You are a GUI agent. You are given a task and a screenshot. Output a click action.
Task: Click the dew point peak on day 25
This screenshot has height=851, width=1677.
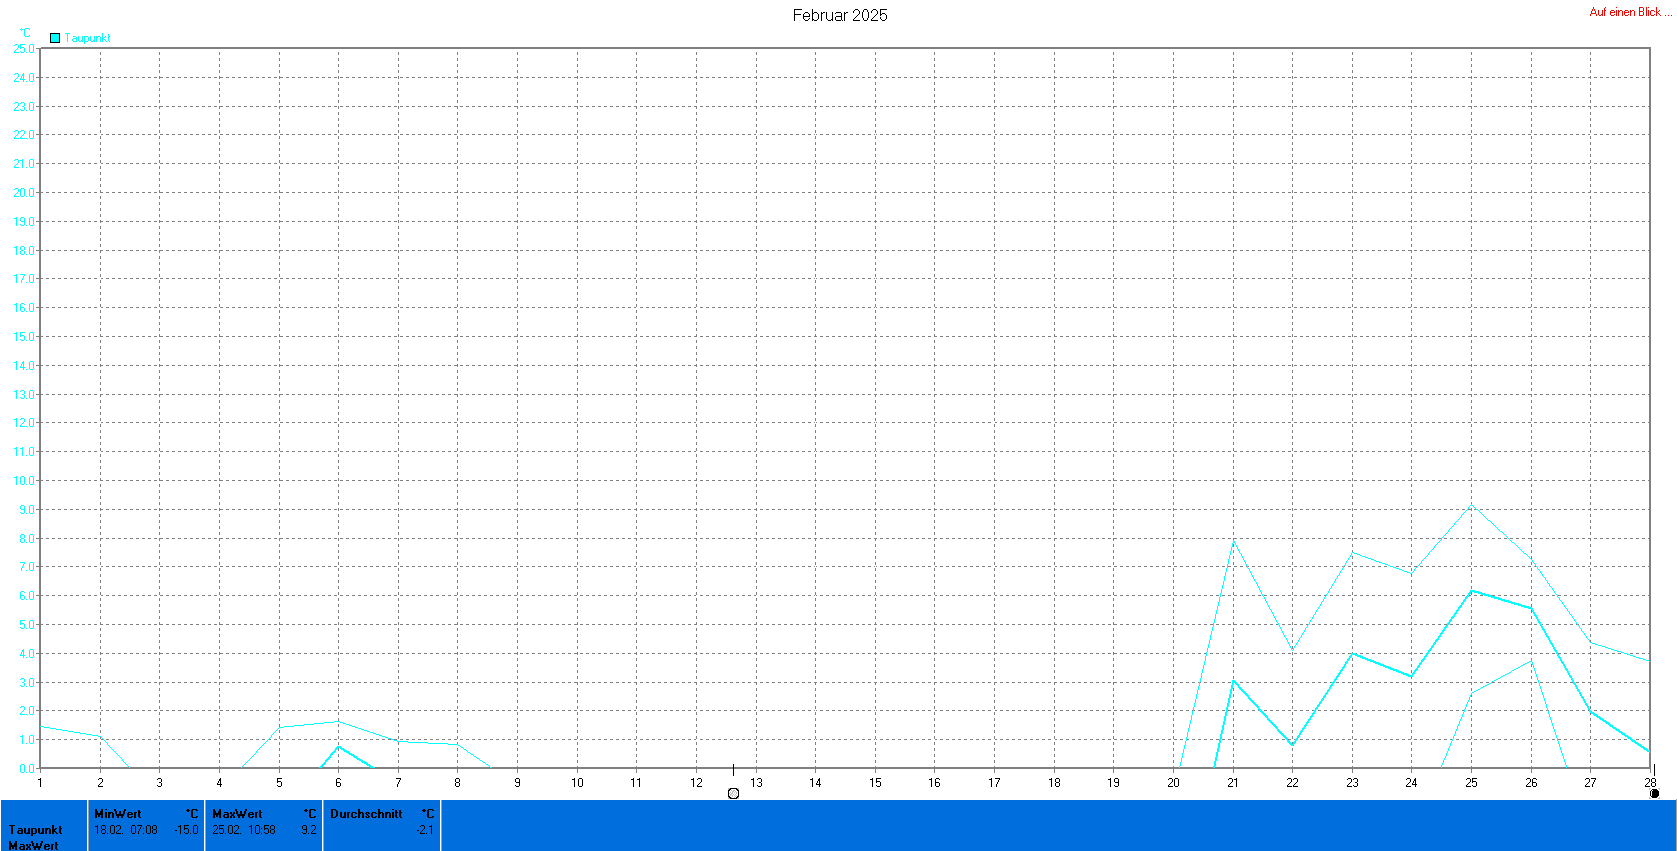pos(1471,506)
